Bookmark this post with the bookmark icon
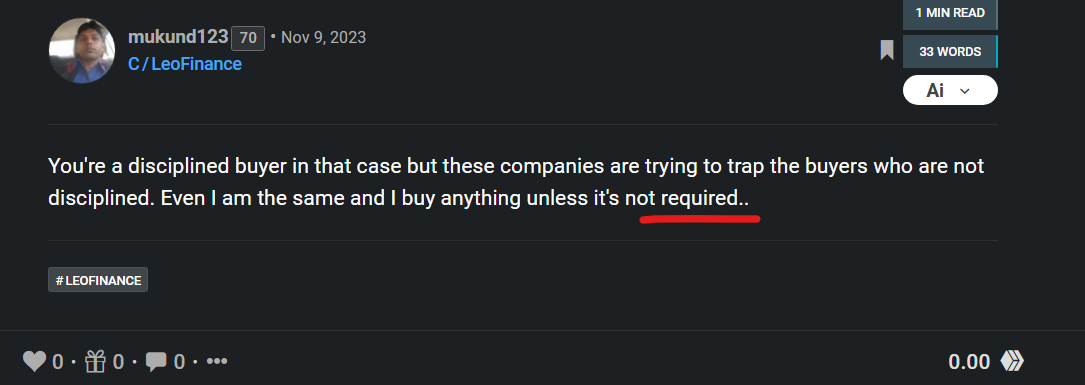This screenshot has width=1085, height=385. coord(886,50)
